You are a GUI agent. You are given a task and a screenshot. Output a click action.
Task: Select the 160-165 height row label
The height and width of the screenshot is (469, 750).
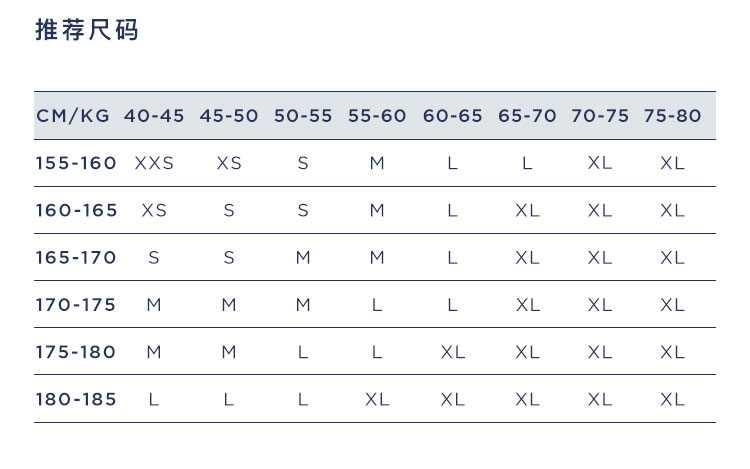click(76, 210)
